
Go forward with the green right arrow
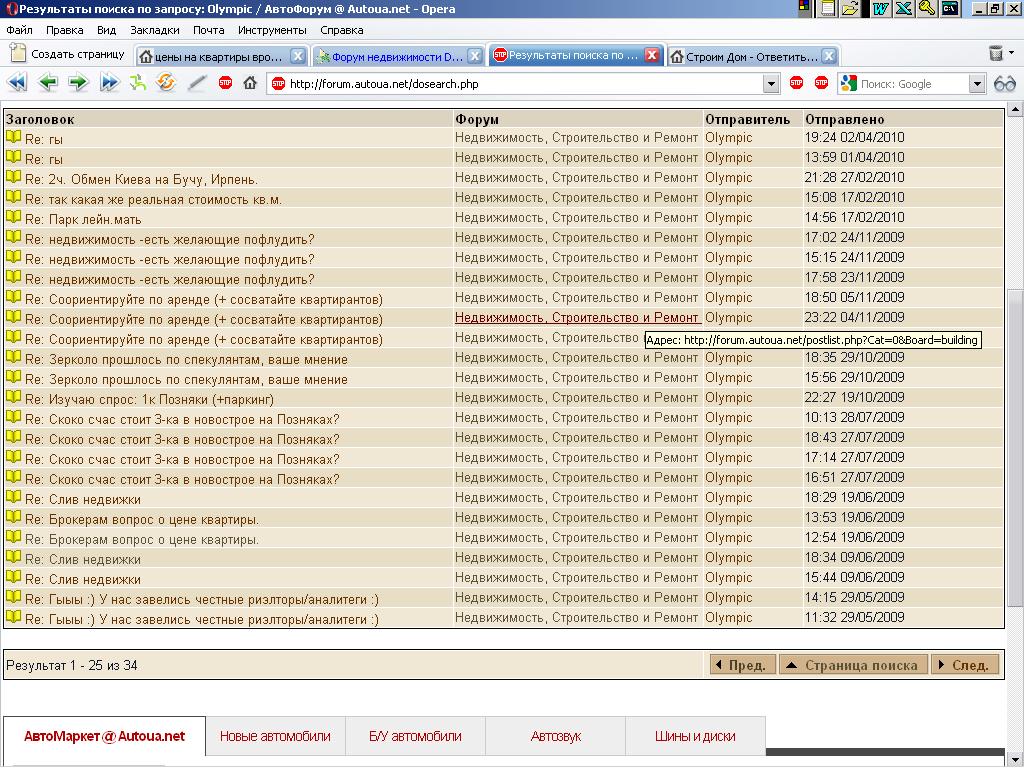pos(78,83)
